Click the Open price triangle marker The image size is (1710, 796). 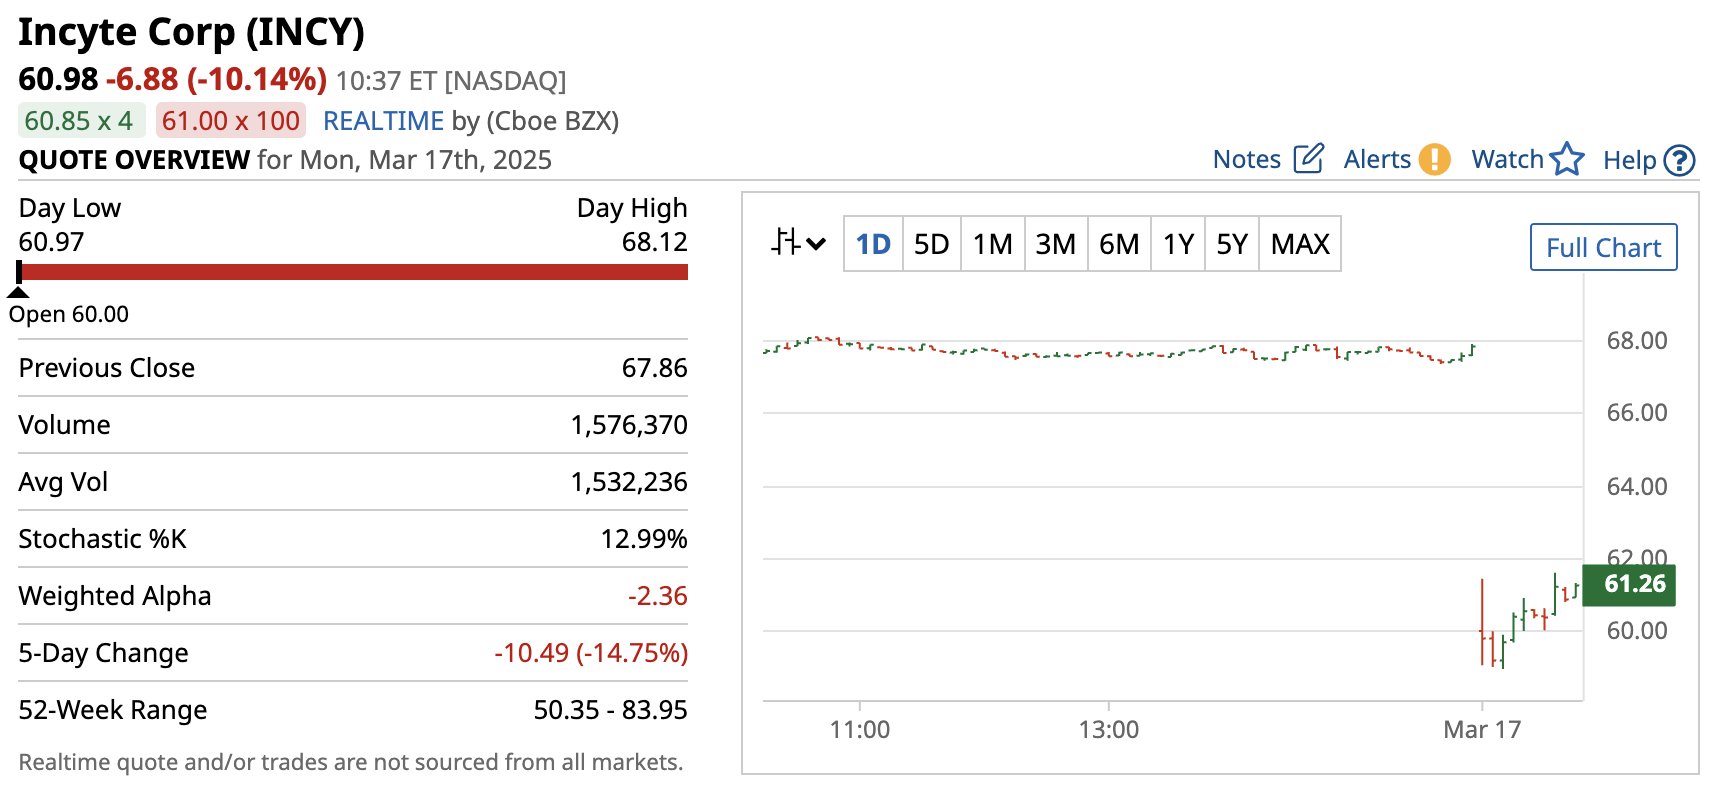[18, 292]
